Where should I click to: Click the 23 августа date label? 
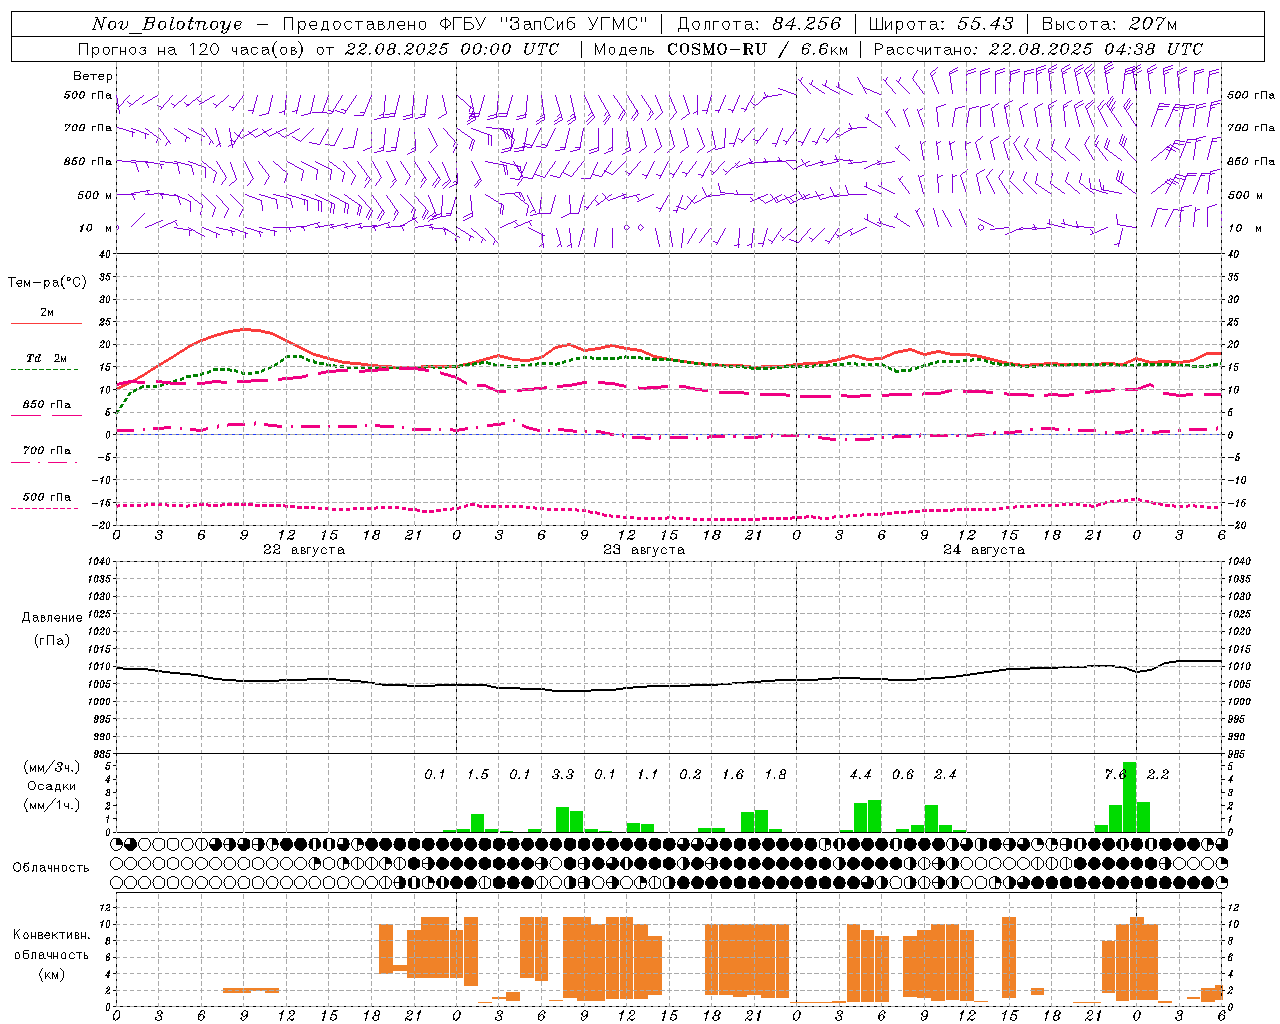coord(644,550)
